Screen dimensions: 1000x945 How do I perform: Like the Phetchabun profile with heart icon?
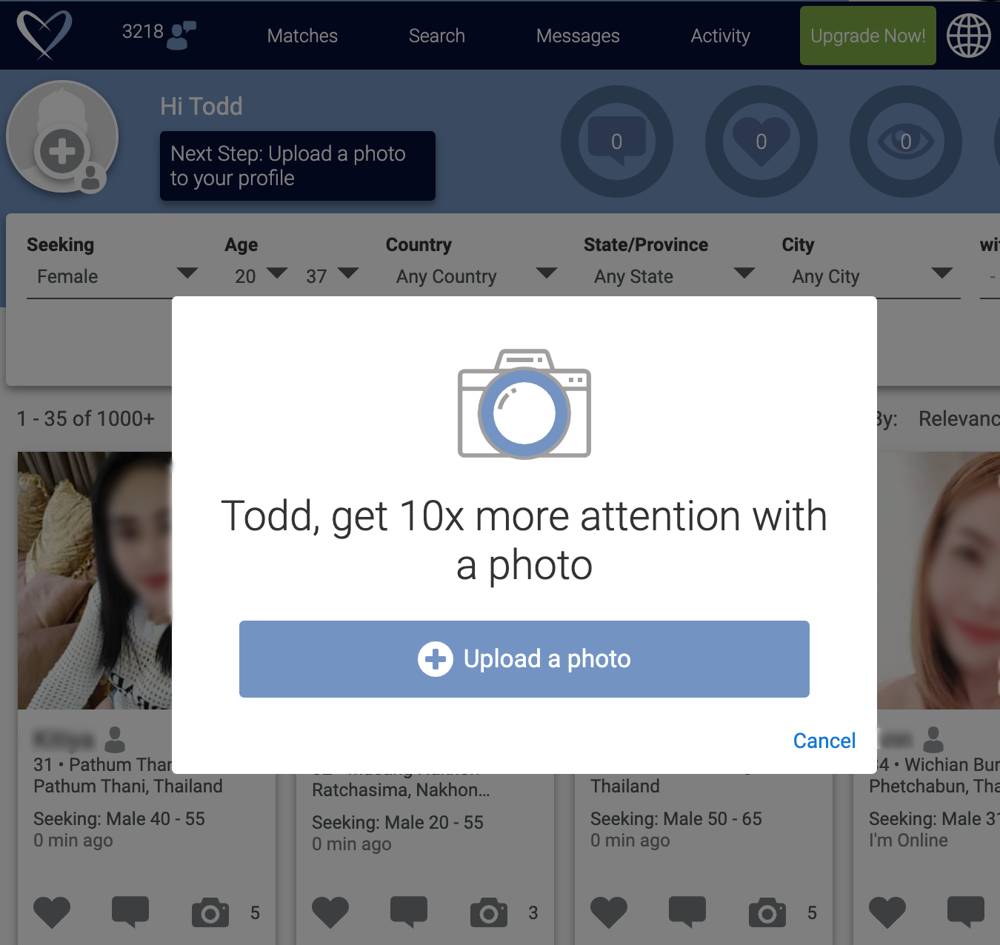point(887,912)
